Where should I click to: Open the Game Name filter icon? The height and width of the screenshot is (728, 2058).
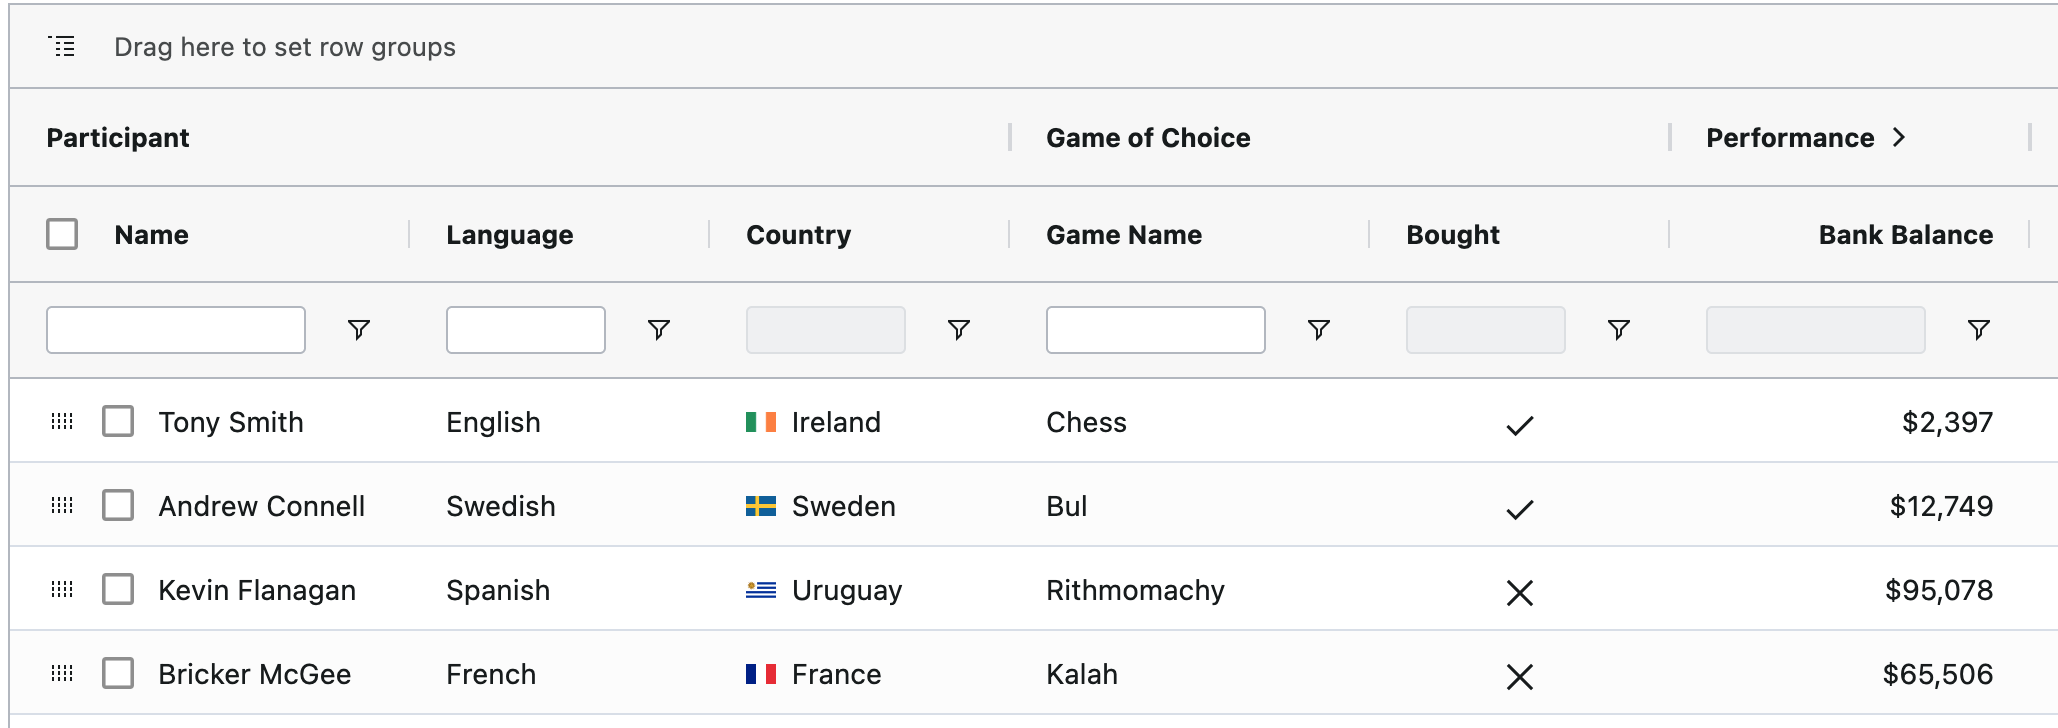pyautogui.click(x=1318, y=330)
